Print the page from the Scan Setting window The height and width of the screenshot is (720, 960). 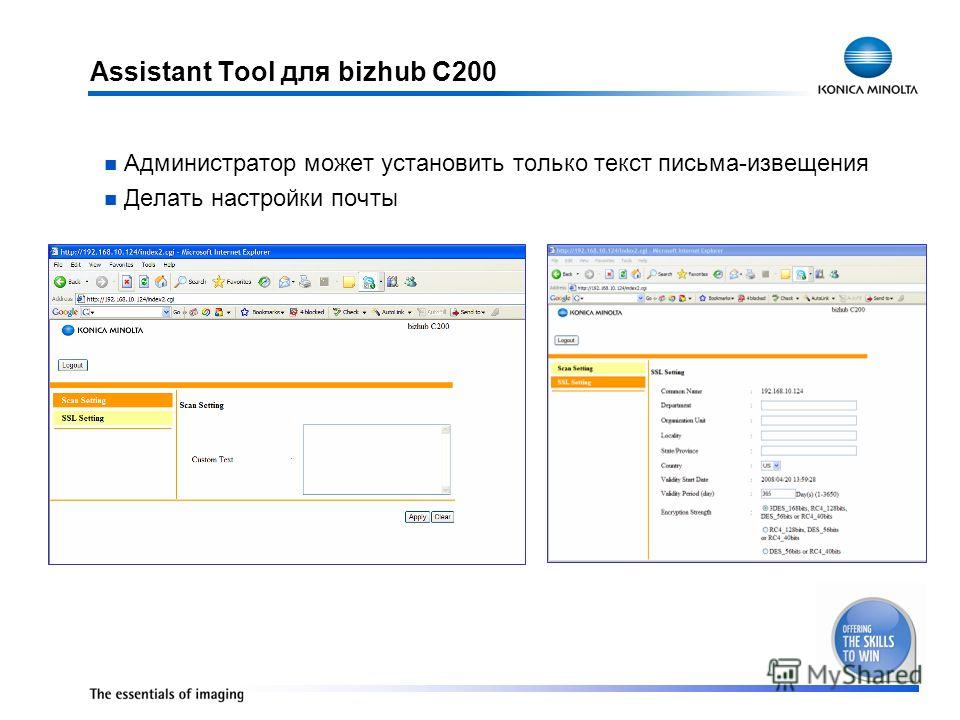point(305,282)
